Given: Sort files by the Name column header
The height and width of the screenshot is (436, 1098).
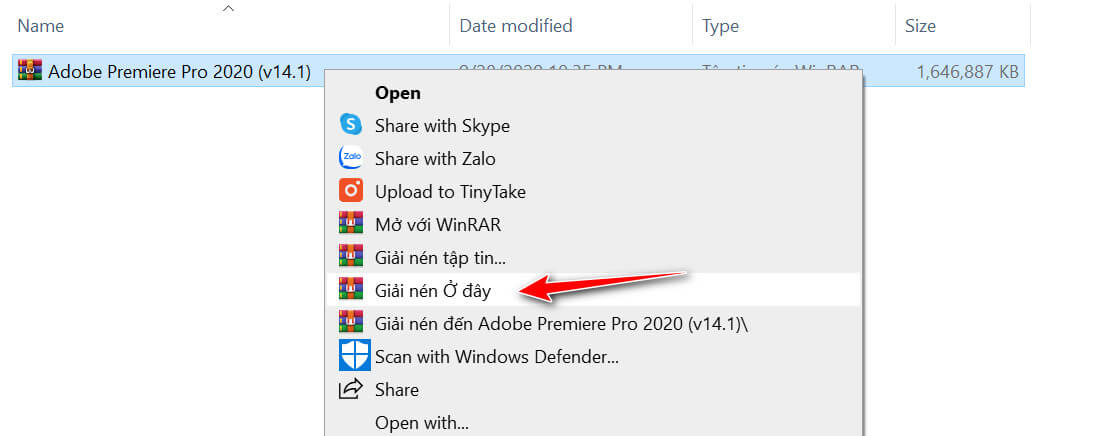Looking at the screenshot, I should (40, 25).
